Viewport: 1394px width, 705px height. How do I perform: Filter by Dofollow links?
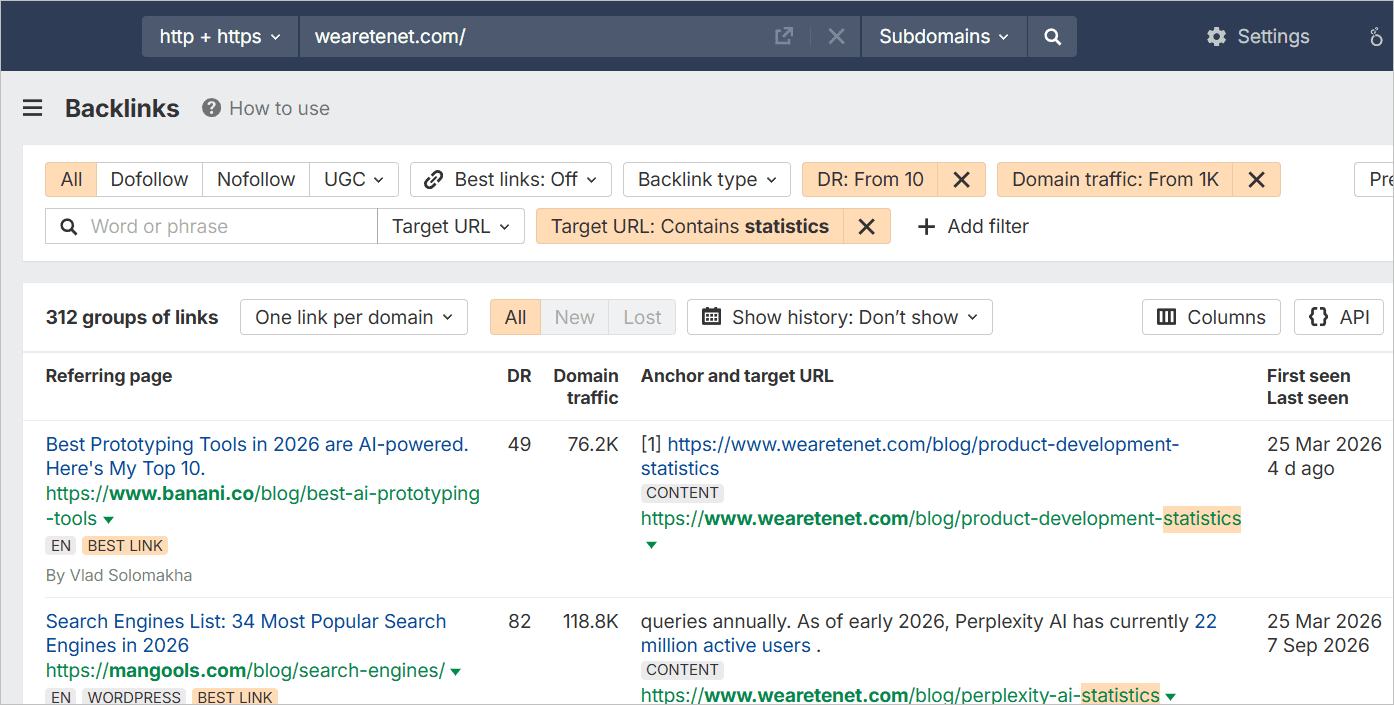click(x=149, y=180)
